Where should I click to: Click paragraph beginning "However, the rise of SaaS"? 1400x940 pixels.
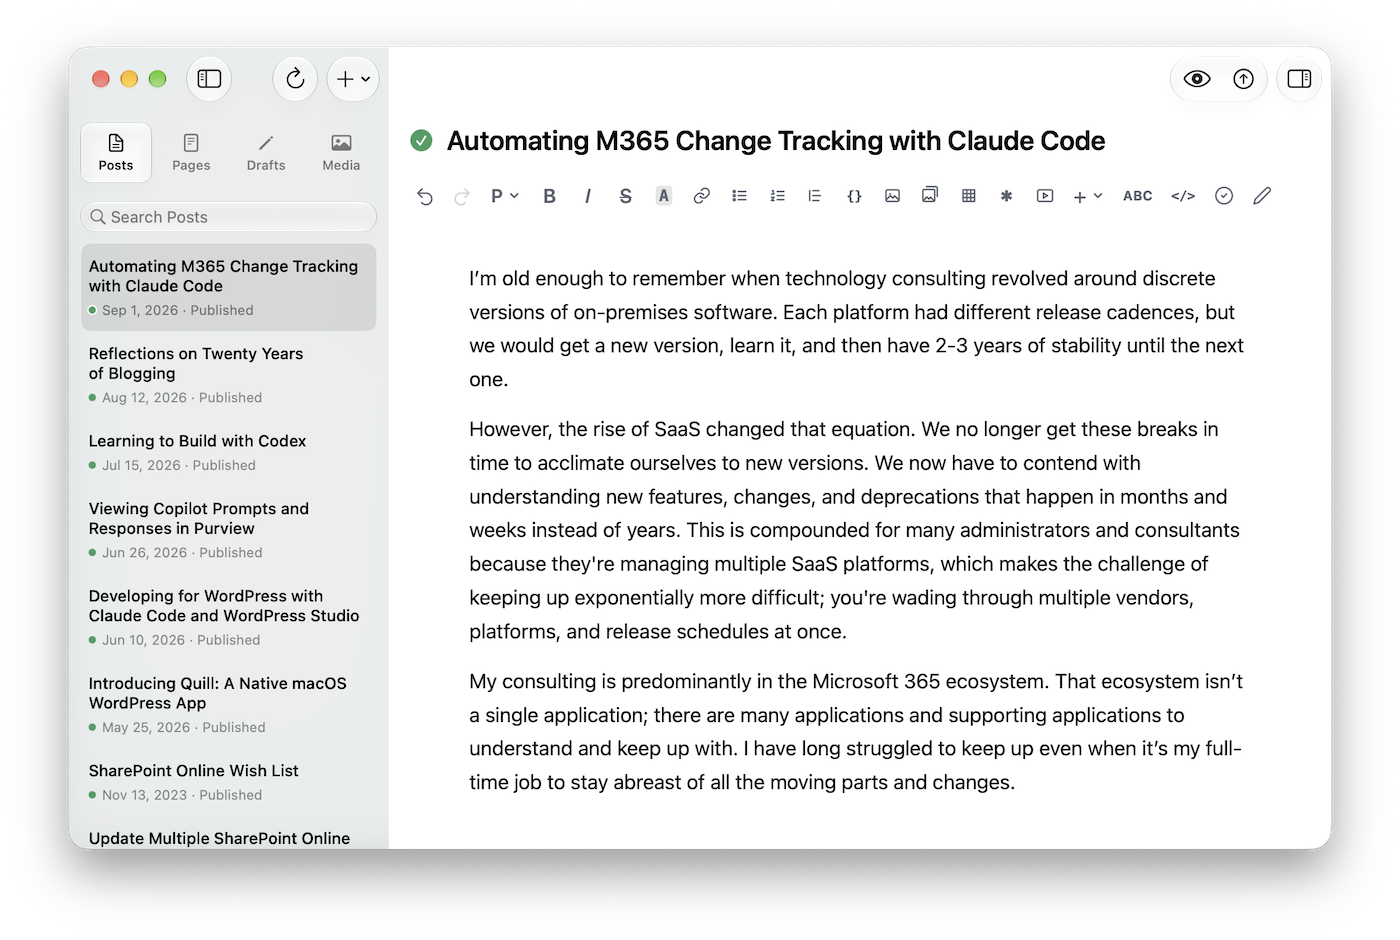pyautogui.click(x=856, y=530)
